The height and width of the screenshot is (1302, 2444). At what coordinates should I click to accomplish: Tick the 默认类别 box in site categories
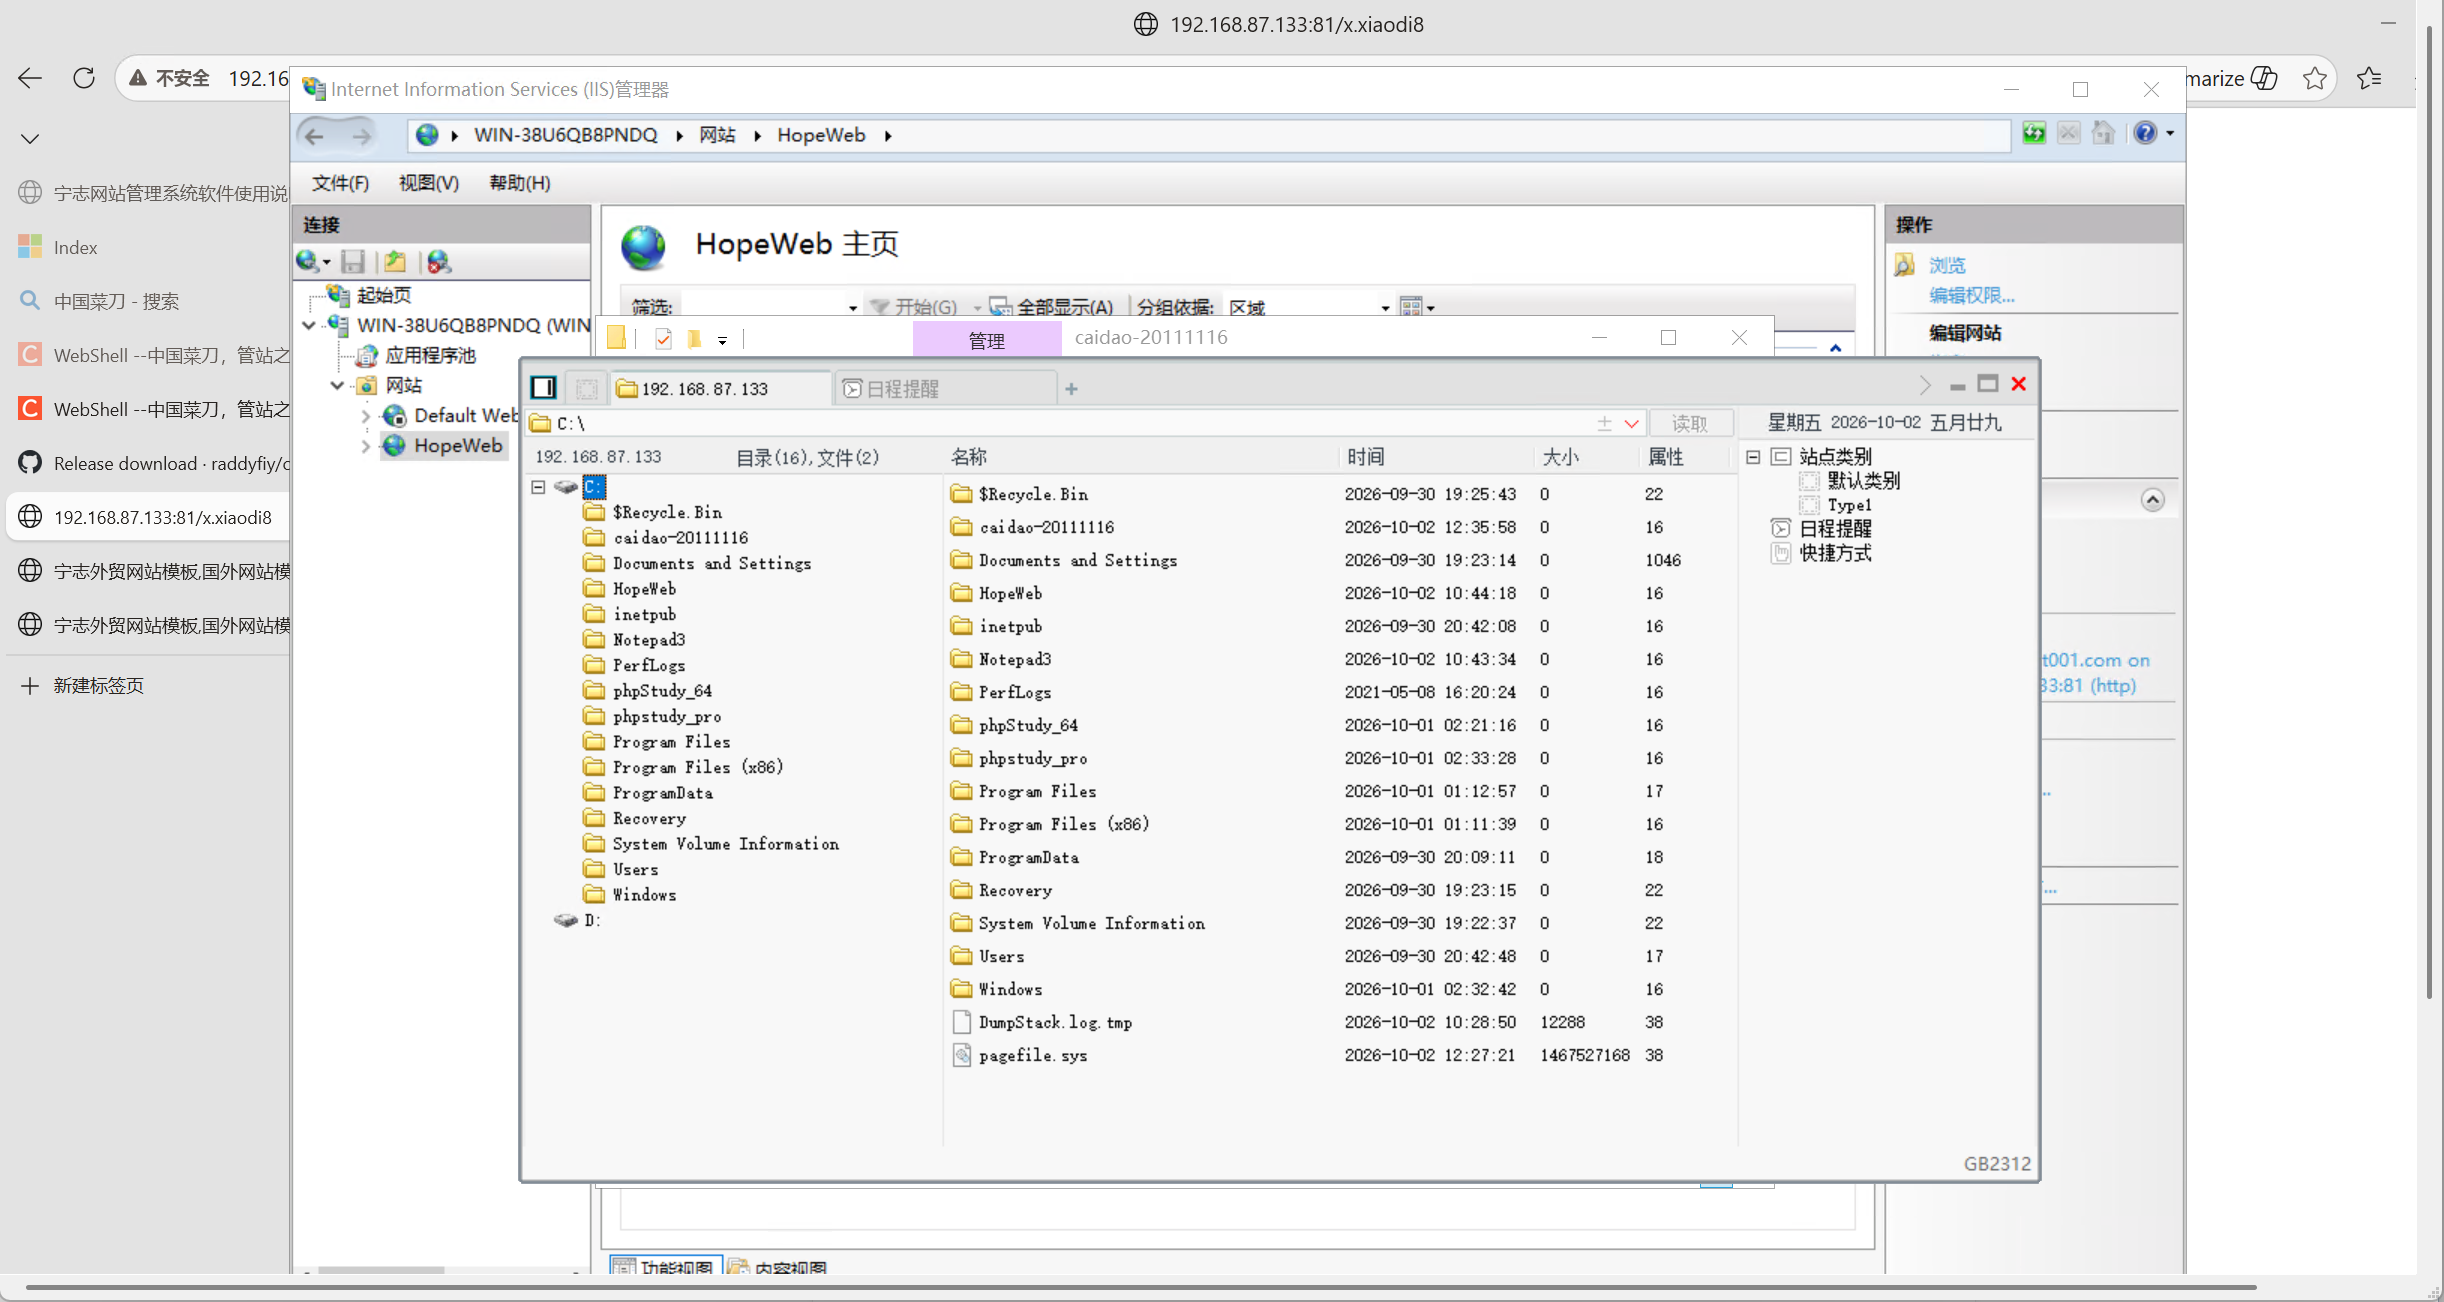click(1808, 481)
